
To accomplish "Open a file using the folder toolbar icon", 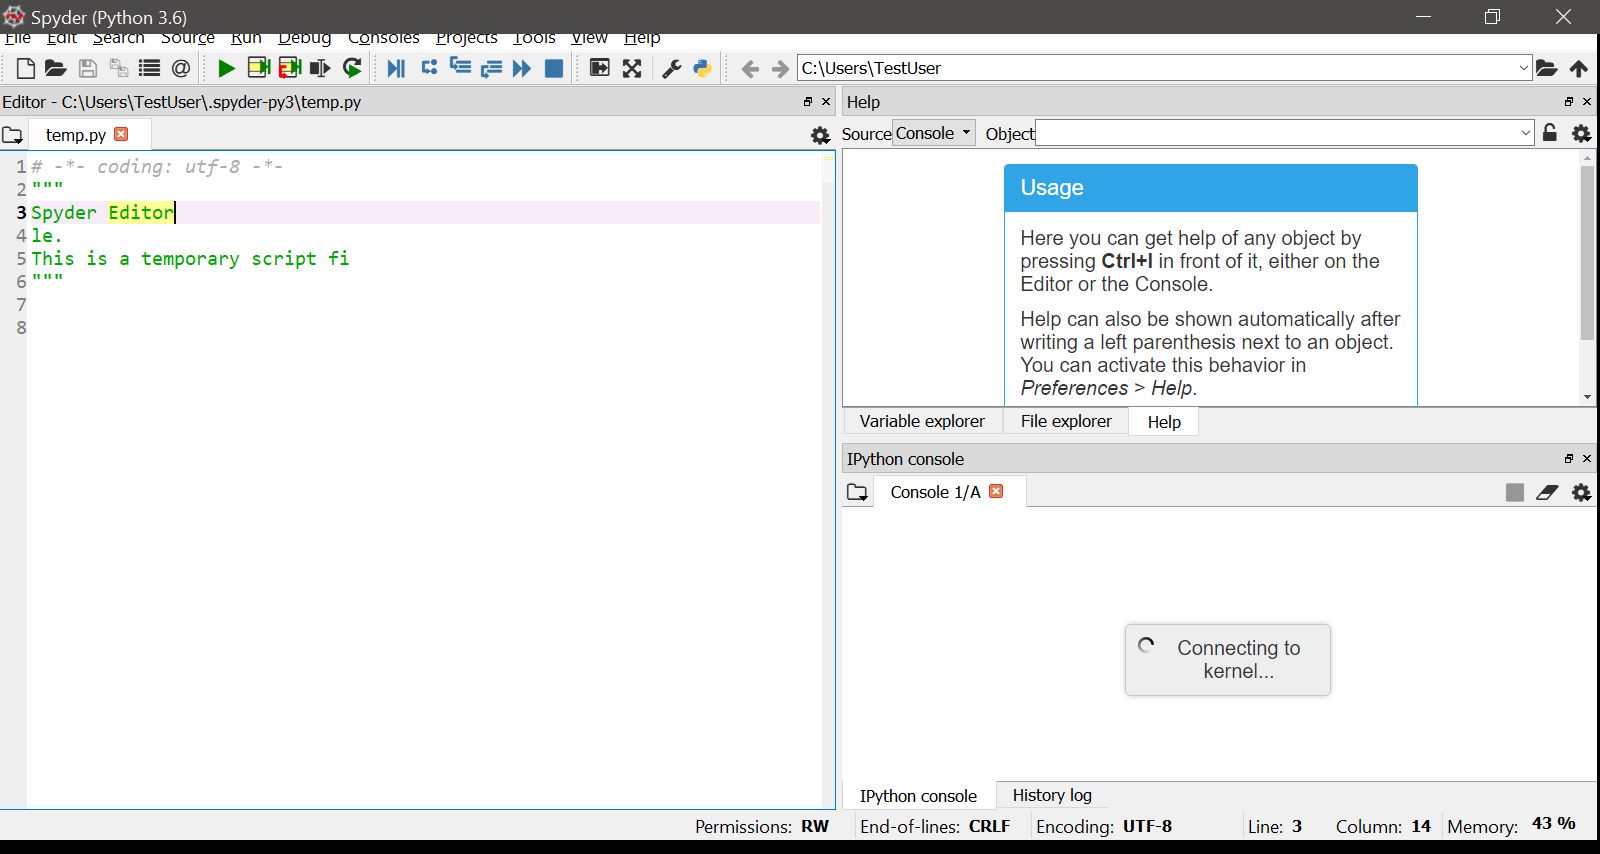I will pos(56,68).
